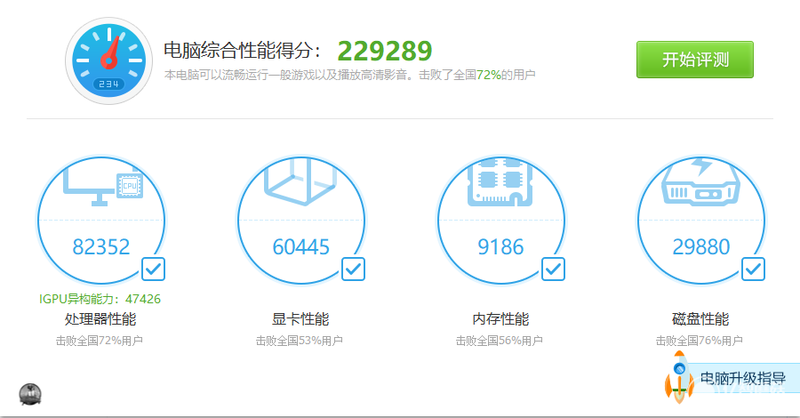Click the memory score 9186
The image size is (800, 418).
[501, 247]
